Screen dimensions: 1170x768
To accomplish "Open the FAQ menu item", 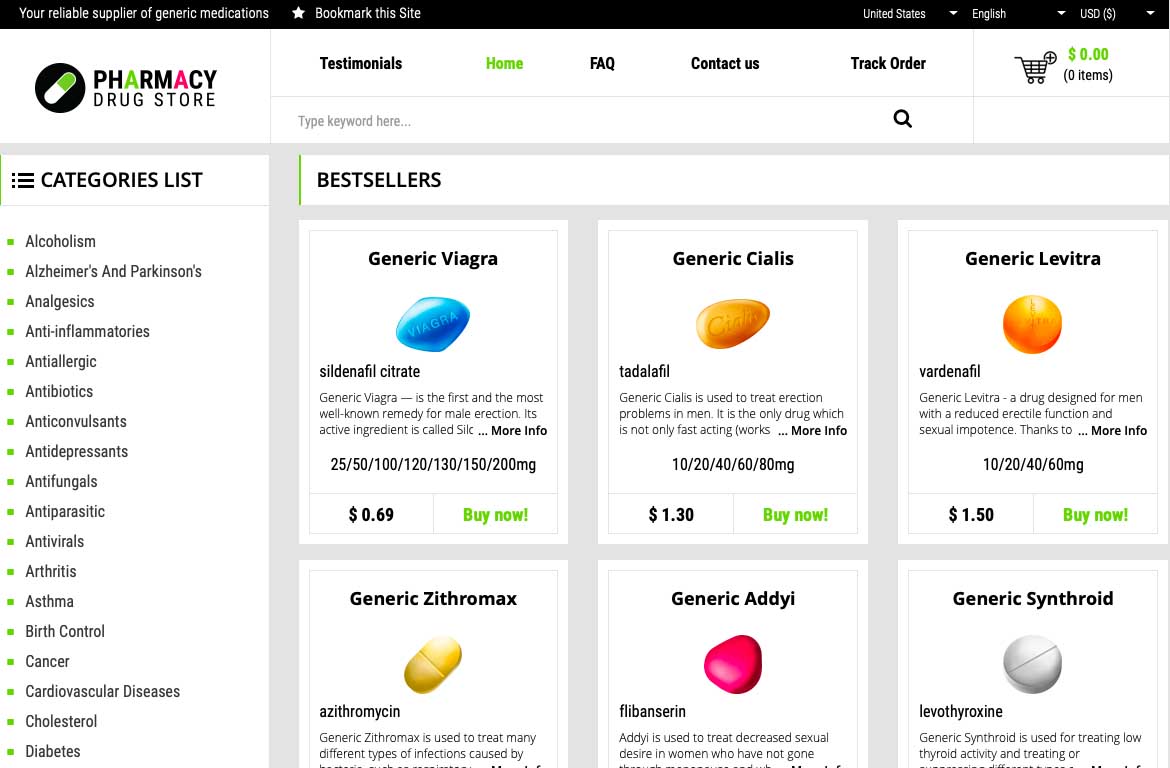I will 602,63.
